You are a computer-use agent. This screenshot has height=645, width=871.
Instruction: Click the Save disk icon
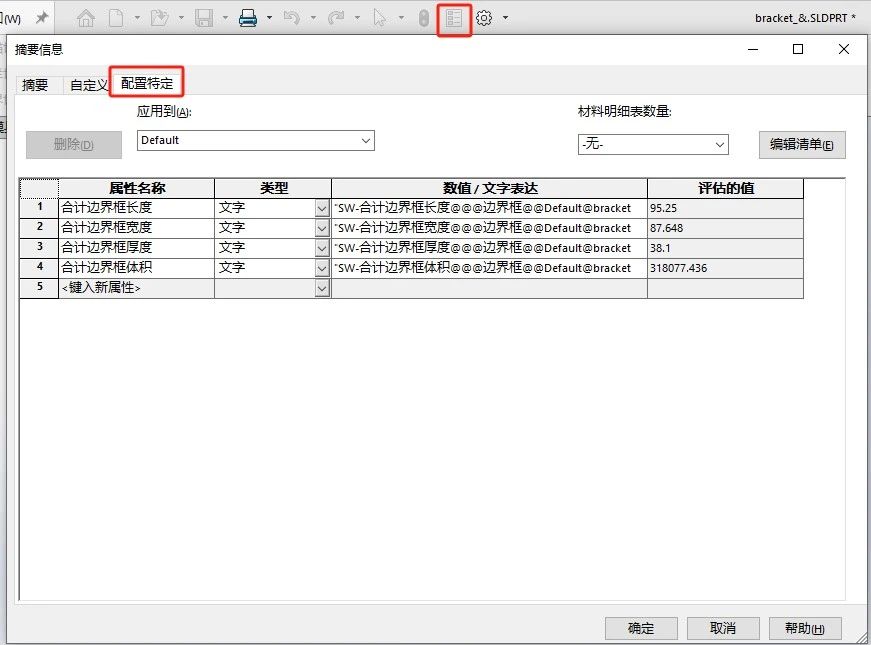pyautogui.click(x=204, y=18)
